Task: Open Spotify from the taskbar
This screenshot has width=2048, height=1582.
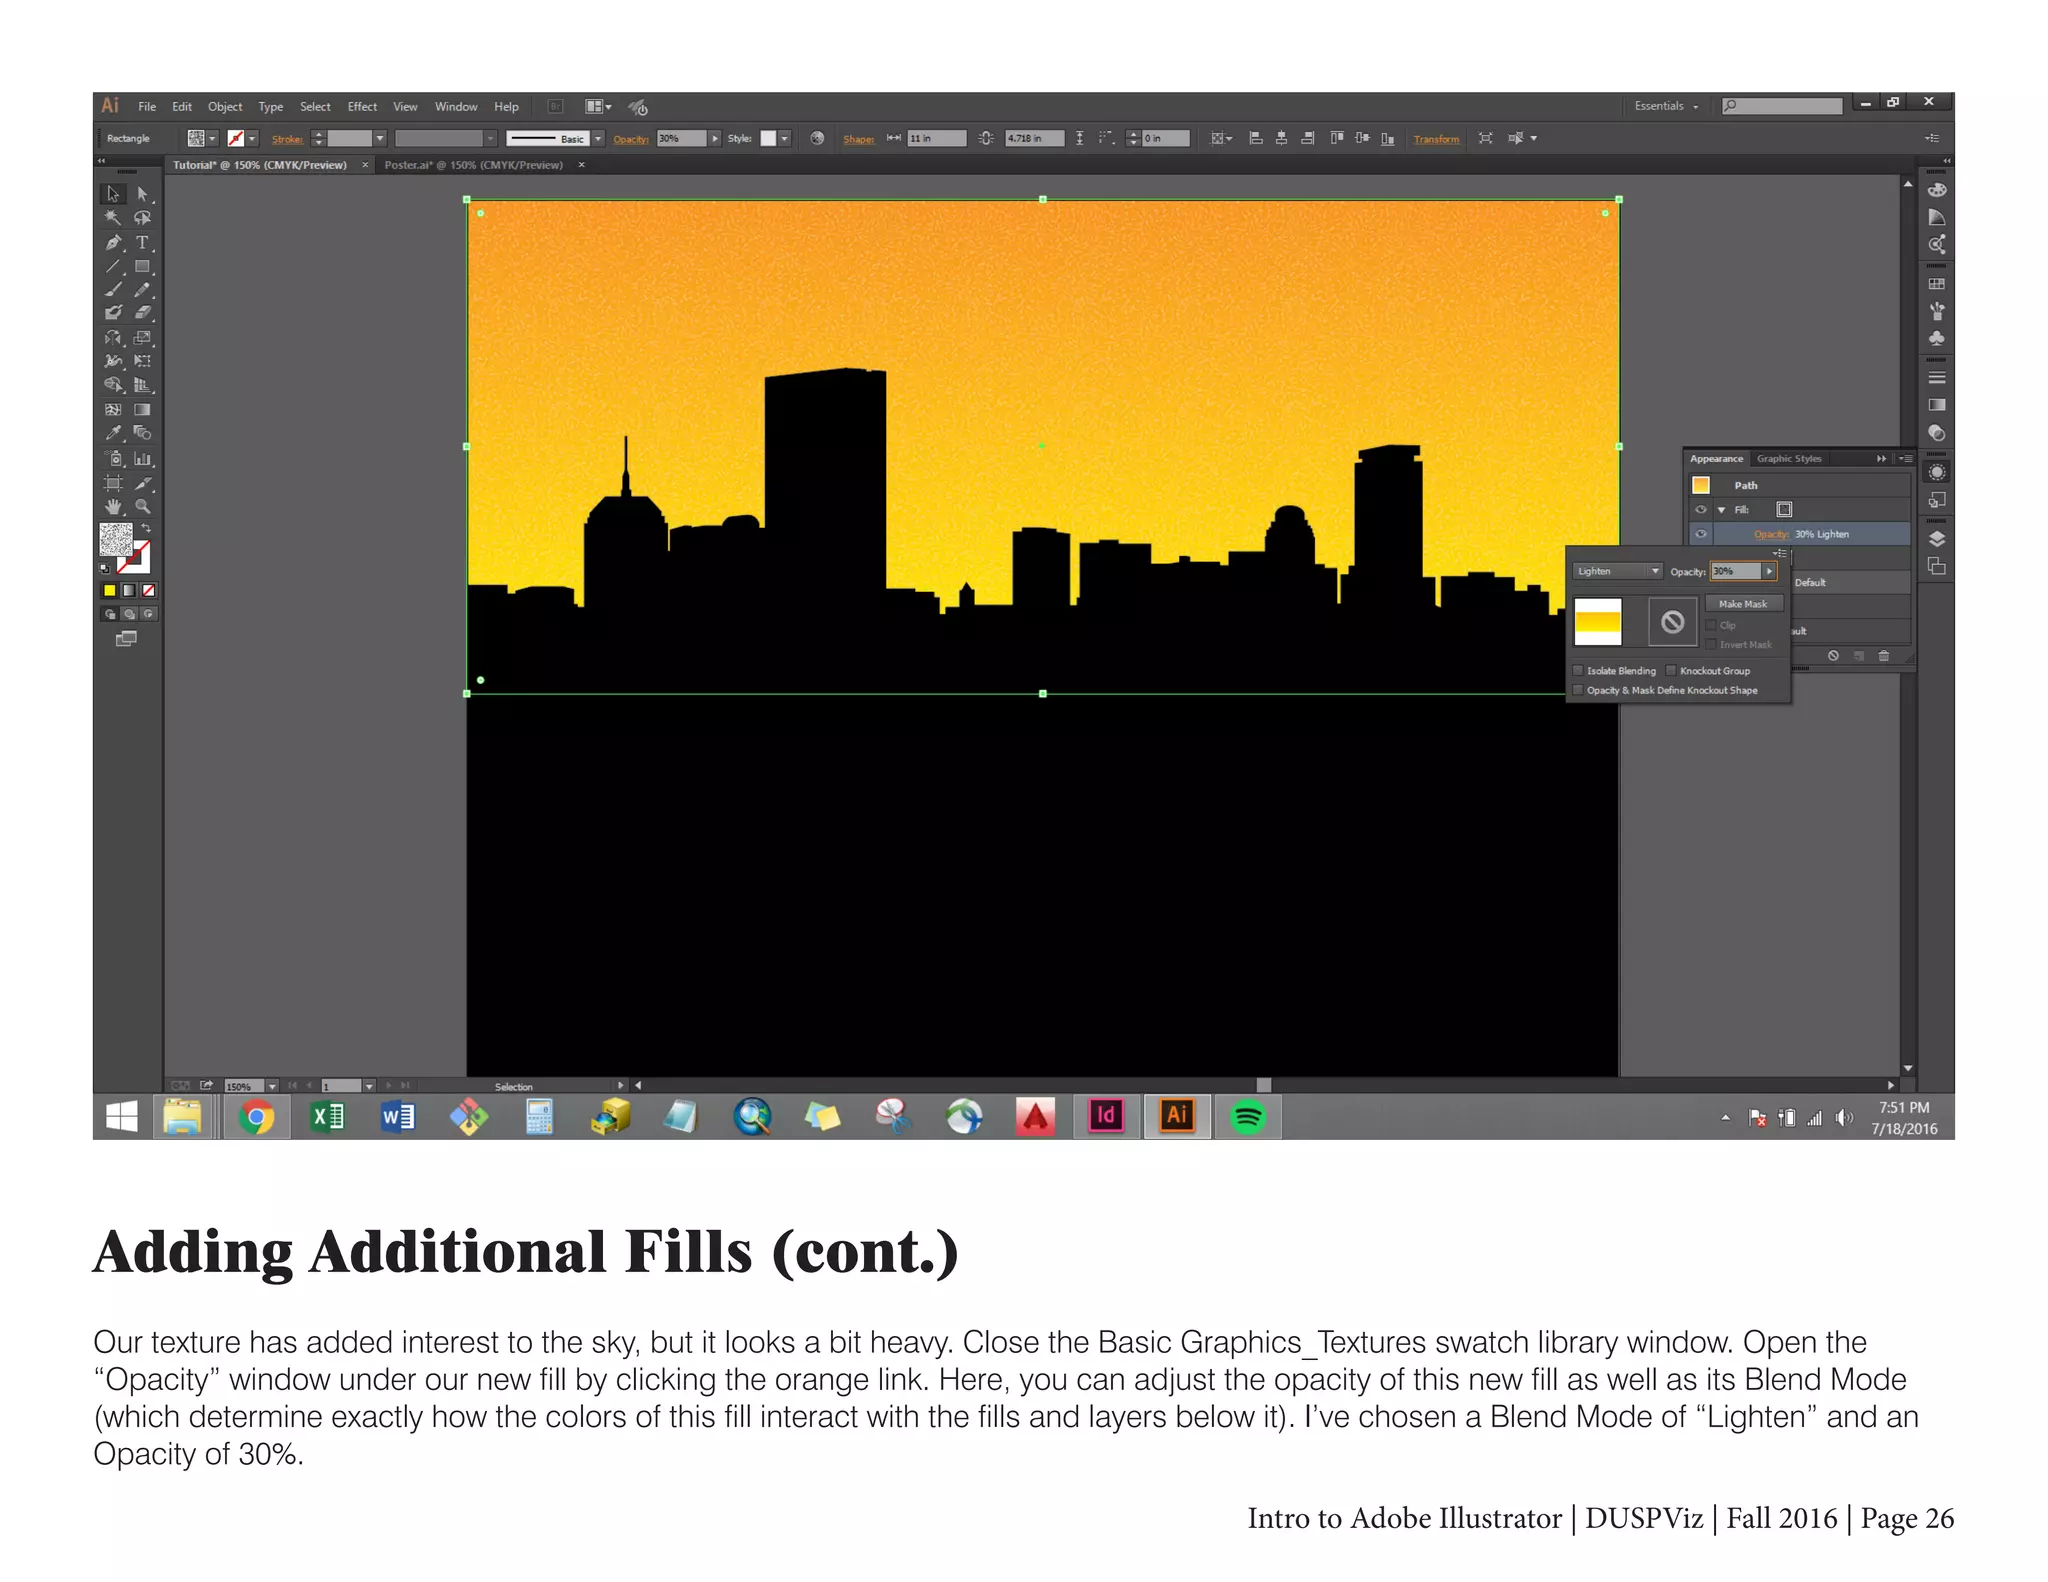Action: click(1248, 1116)
